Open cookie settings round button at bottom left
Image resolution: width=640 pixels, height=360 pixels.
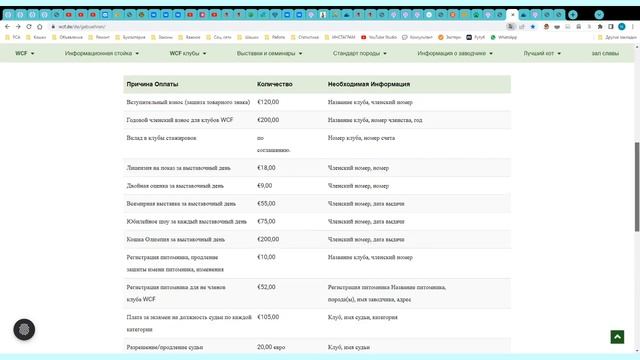point(24,329)
